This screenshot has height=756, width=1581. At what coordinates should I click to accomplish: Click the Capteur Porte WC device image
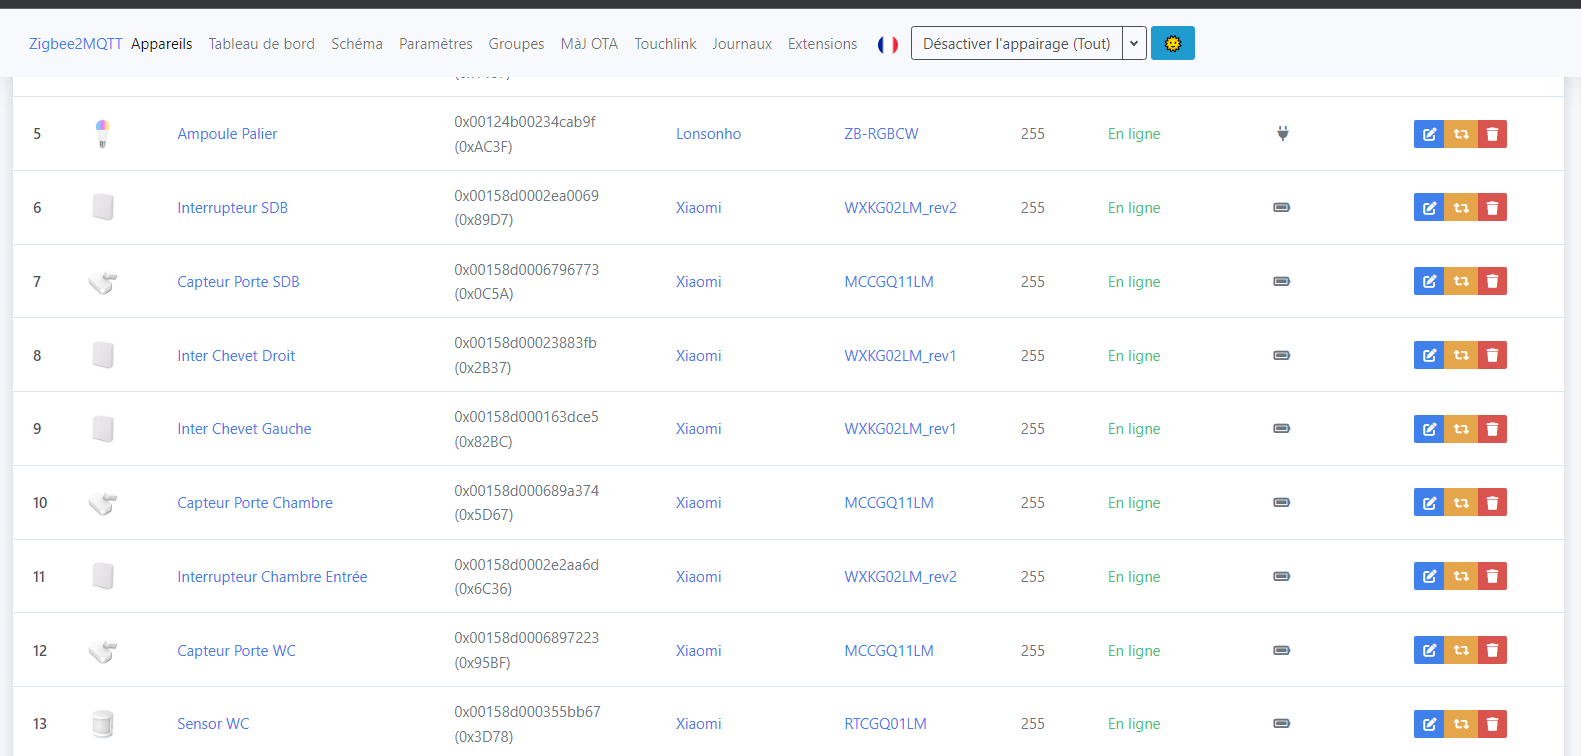[102, 651]
